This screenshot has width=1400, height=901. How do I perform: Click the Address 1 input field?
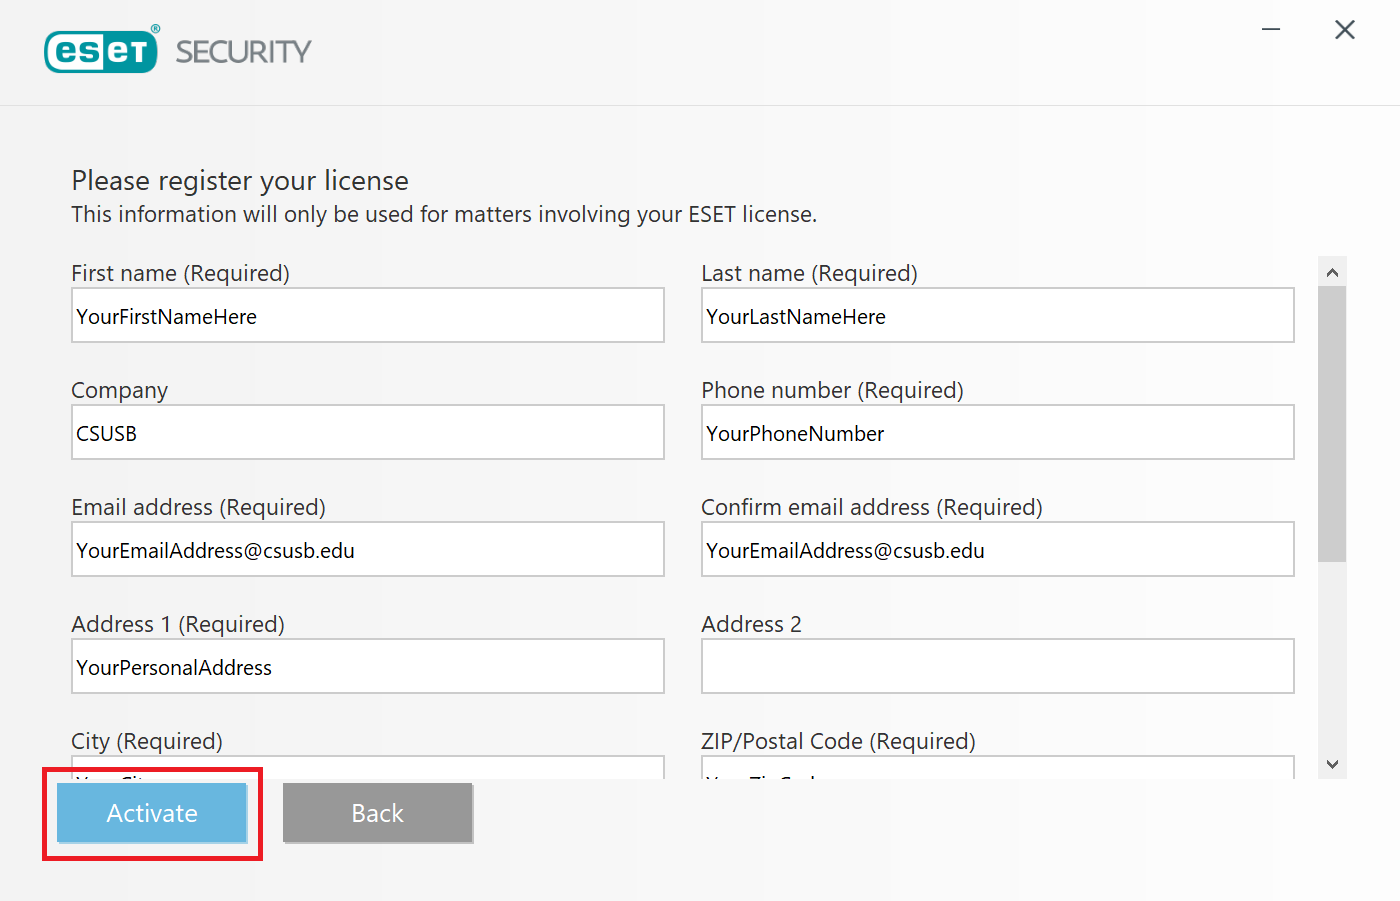(x=368, y=666)
